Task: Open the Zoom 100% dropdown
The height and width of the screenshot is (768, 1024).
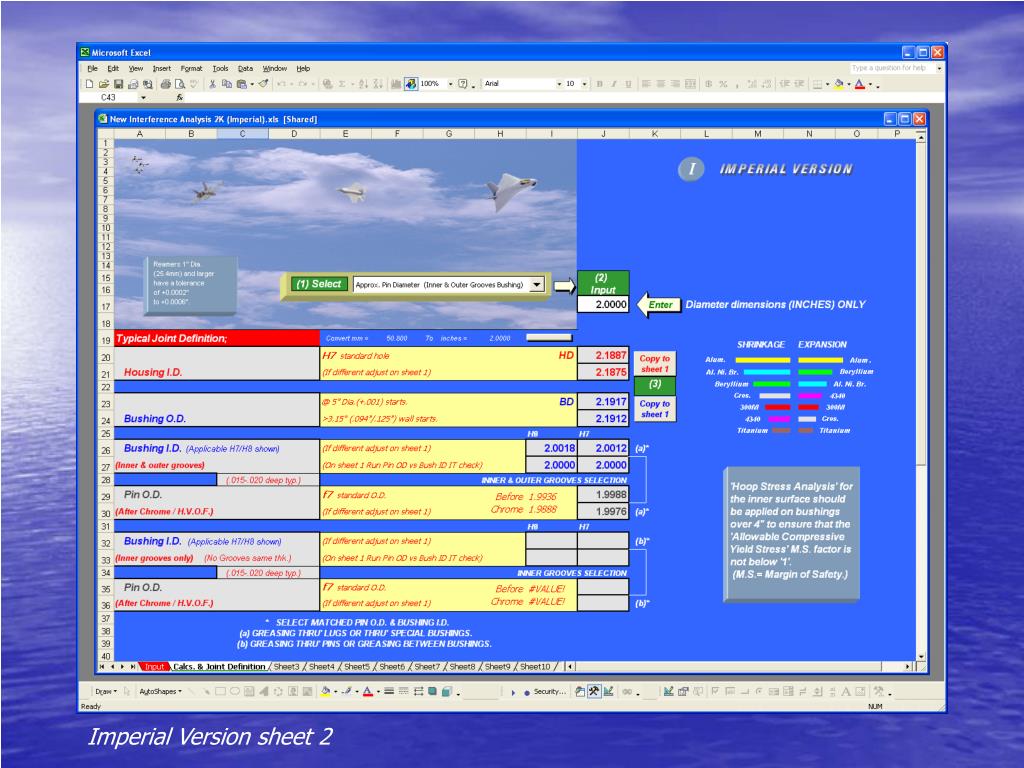Action: [x=451, y=84]
